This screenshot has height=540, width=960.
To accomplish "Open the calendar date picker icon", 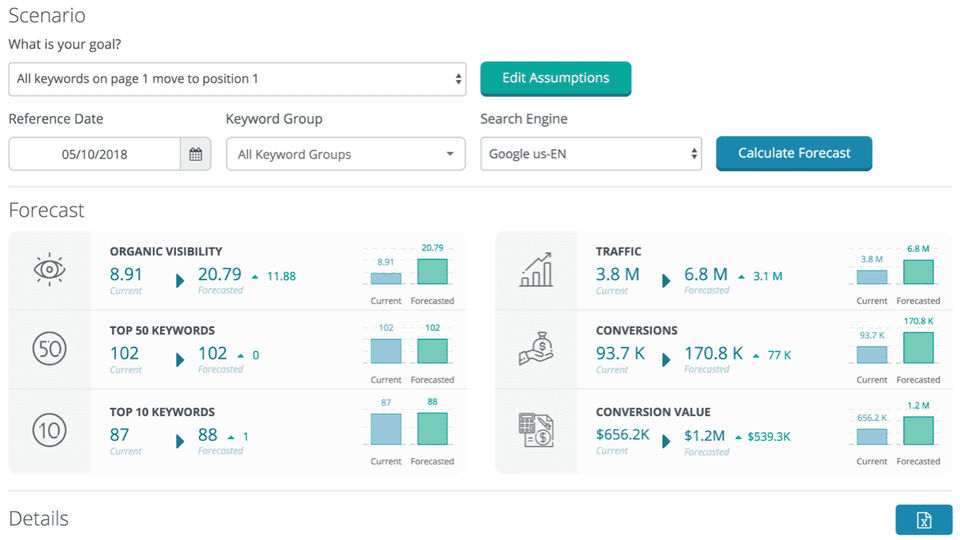I will [196, 154].
